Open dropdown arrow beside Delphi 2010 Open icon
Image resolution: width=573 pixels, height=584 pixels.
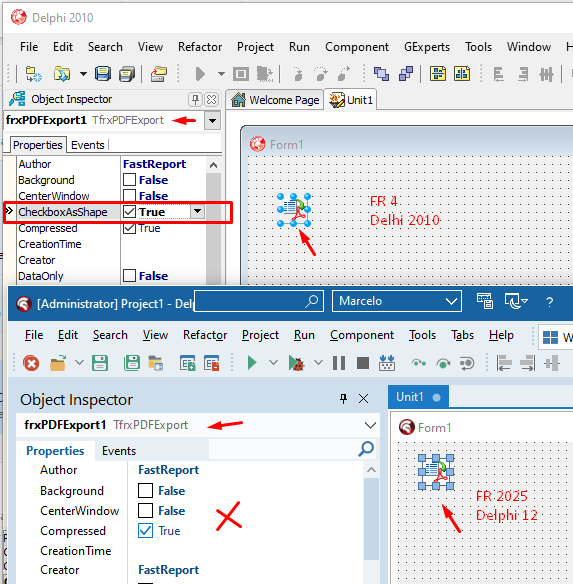pyautogui.click(x=83, y=74)
